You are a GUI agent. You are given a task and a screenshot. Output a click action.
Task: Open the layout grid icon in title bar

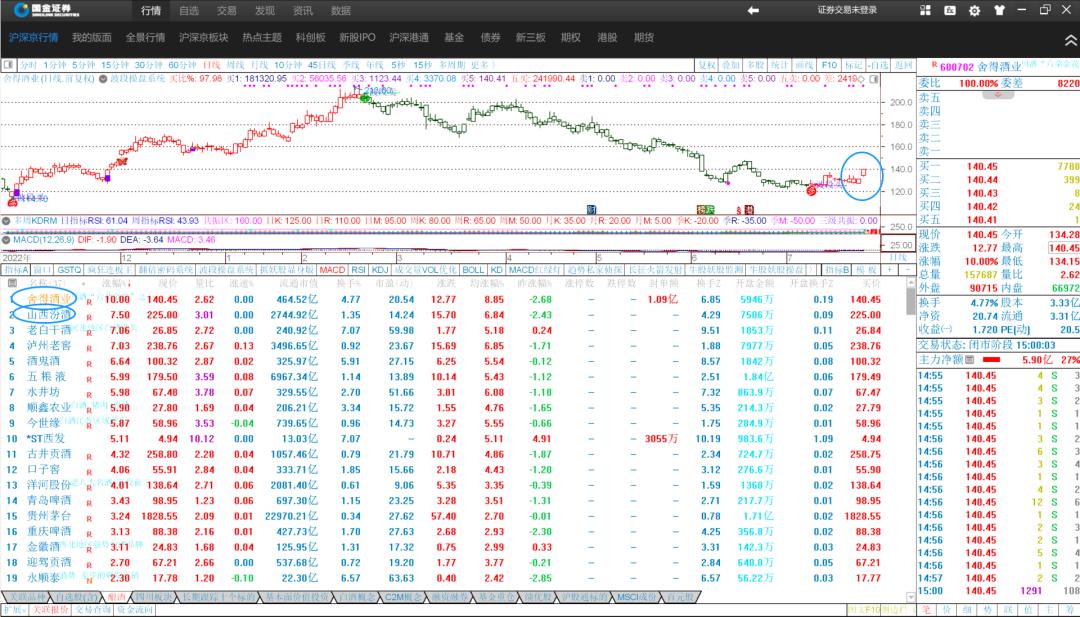925,10
